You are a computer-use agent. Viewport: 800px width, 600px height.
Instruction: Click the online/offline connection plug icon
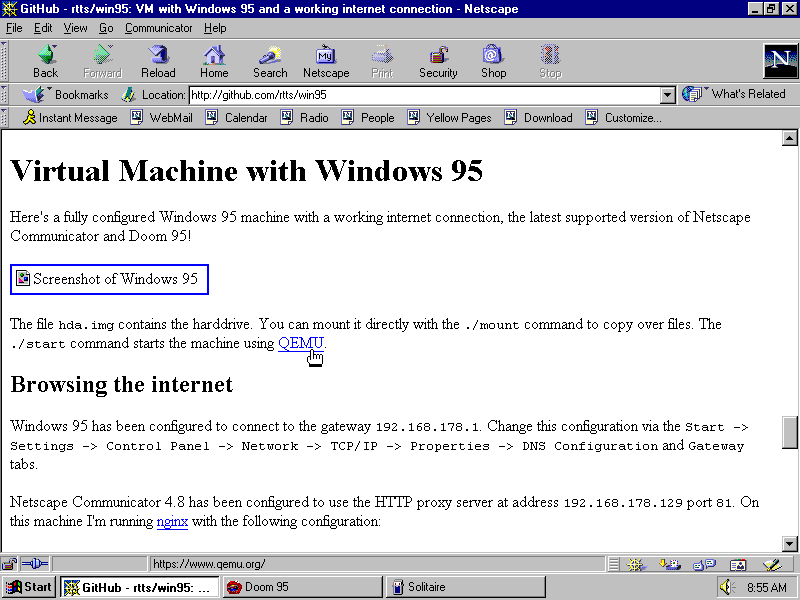point(35,564)
